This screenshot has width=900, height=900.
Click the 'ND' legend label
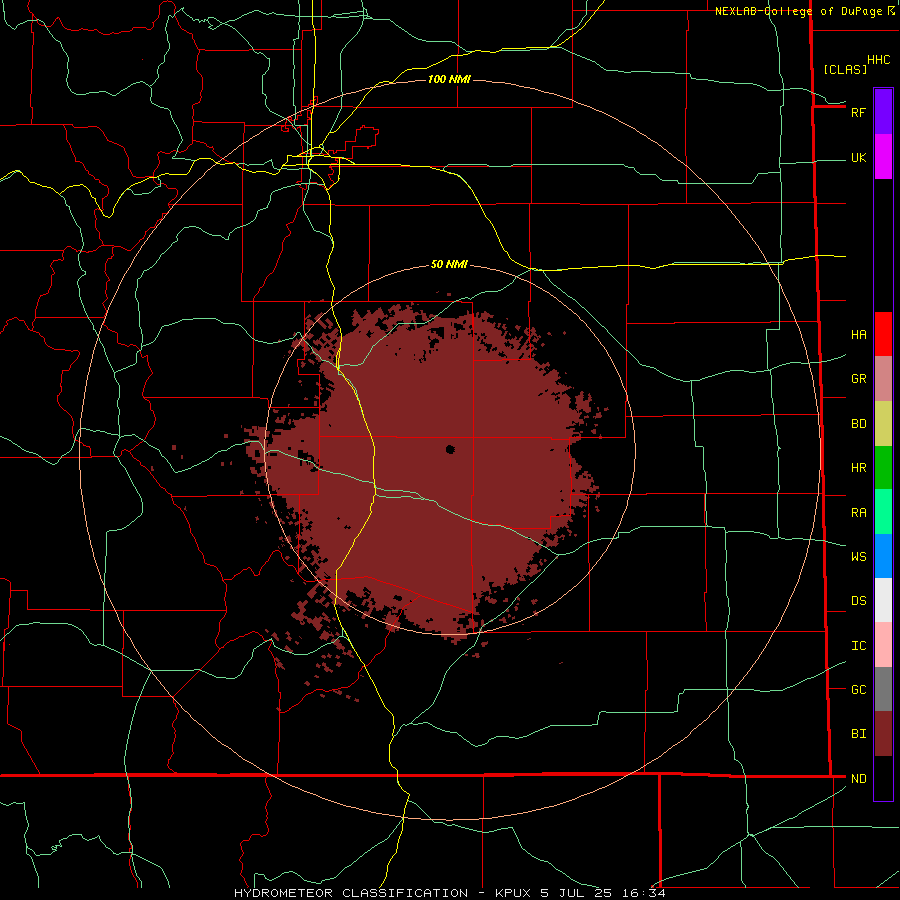pyautogui.click(x=858, y=779)
